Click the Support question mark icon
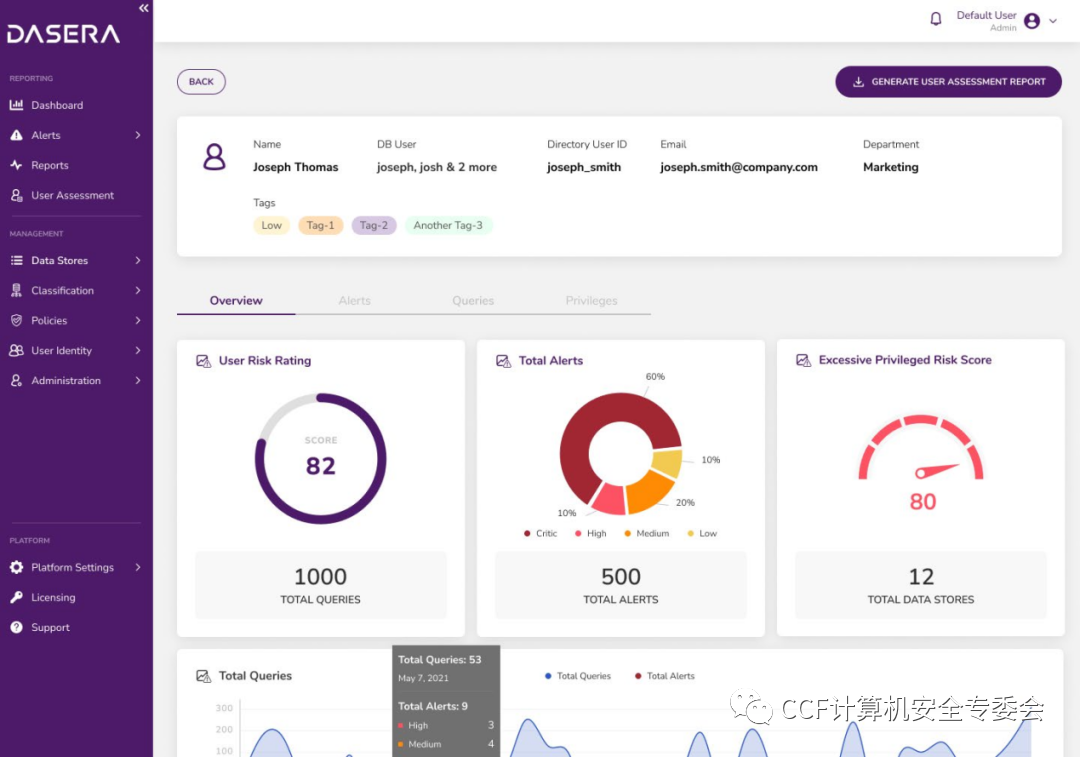 pos(17,628)
